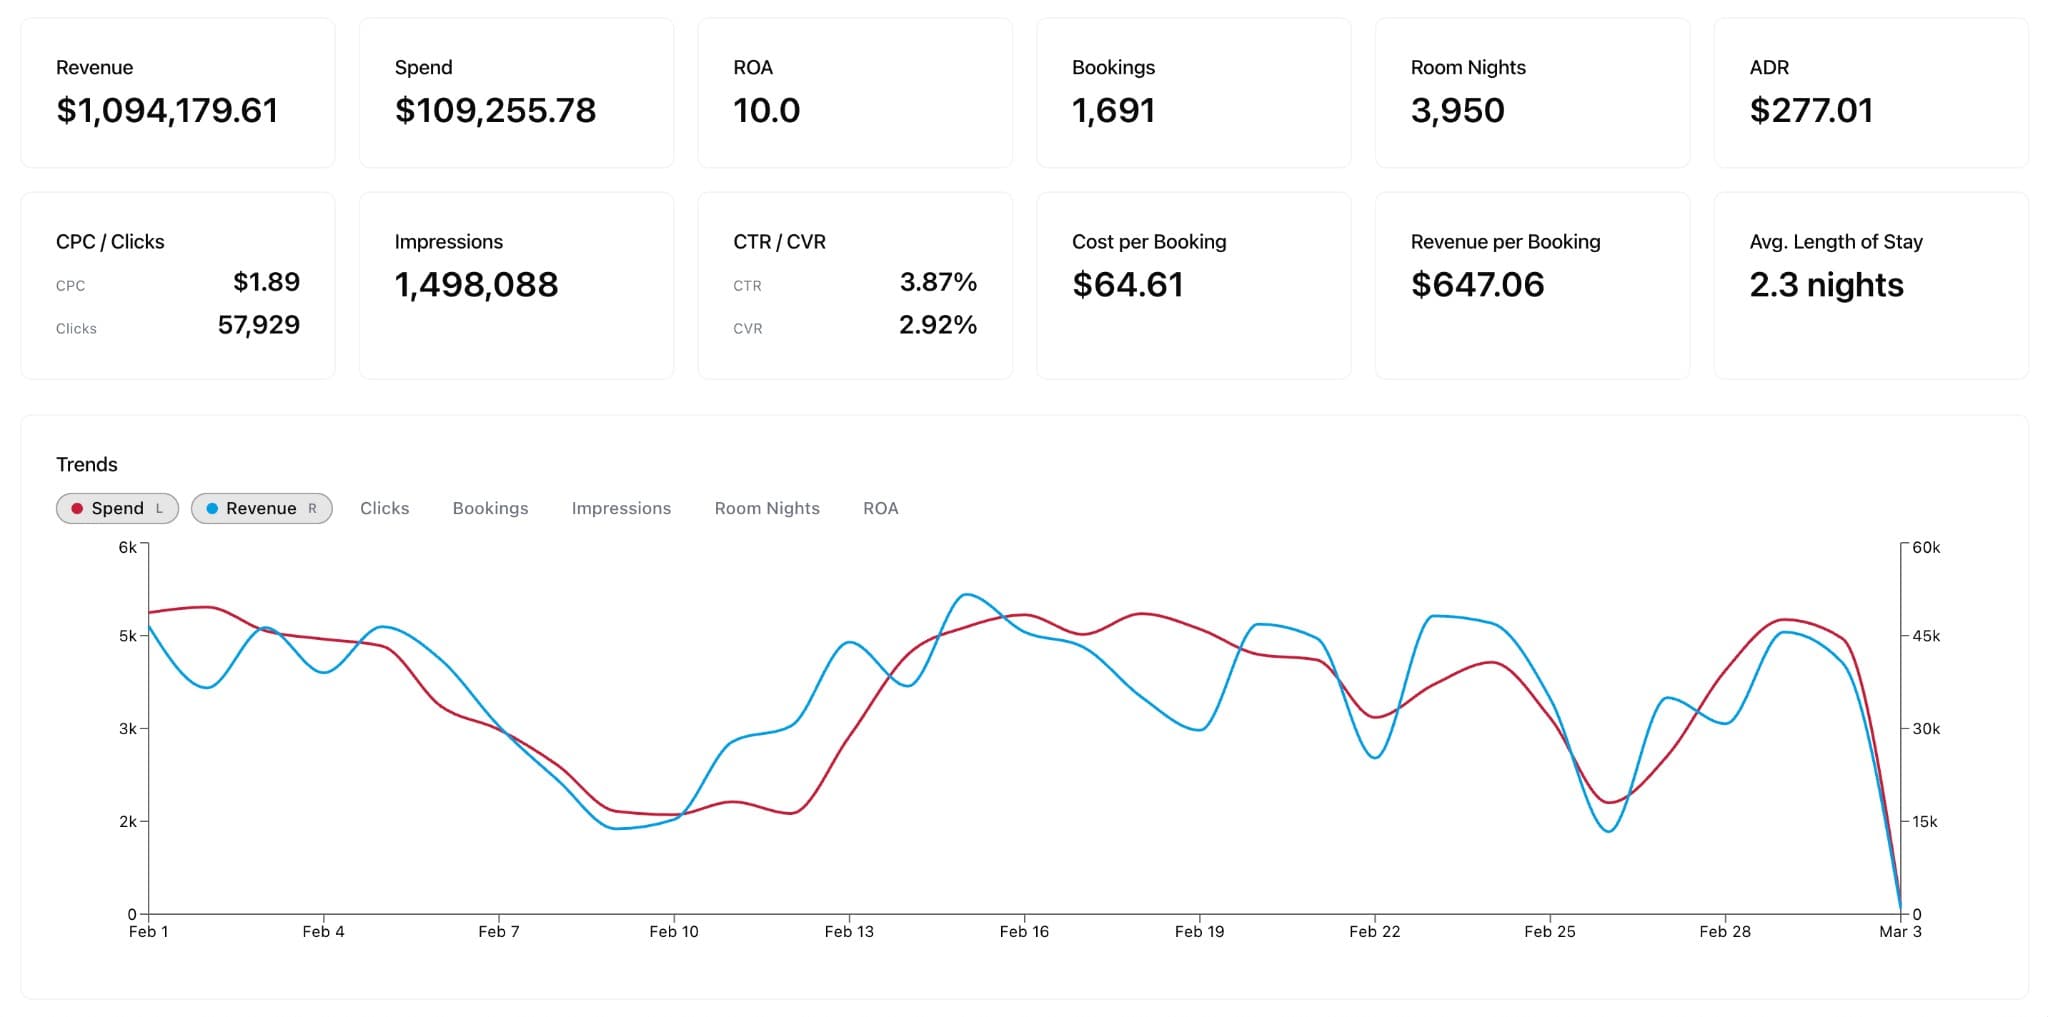Image resolution: width=2048 pixels, height=1017 pixels.
Task: Show Bookings on the Trends chart
Action: pyautogui.click(x=490, y=508)
